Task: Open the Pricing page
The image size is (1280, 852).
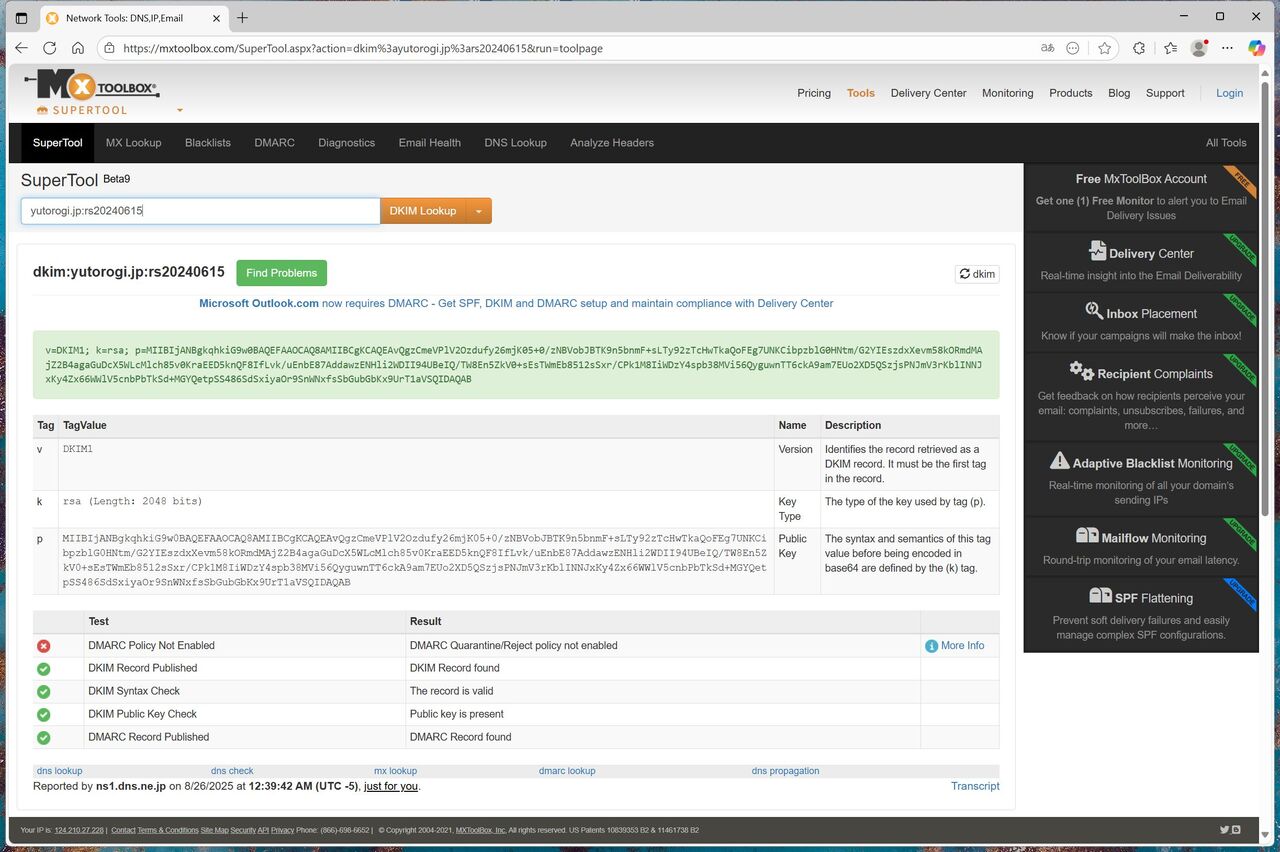Action: [814, 93]
